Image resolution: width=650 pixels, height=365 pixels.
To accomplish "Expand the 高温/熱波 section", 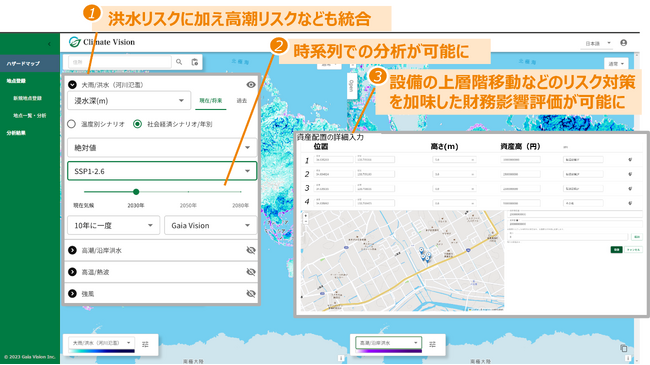I will 72,272.
